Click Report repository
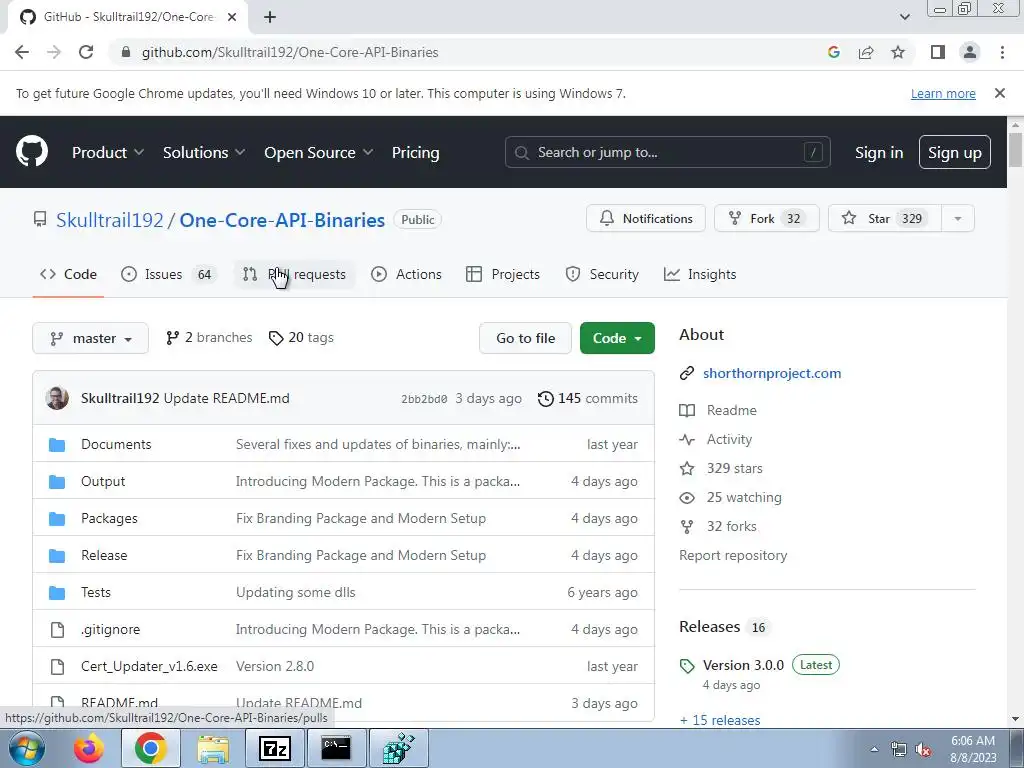This screenshot has width=1024, height=768. click(733, 555)
